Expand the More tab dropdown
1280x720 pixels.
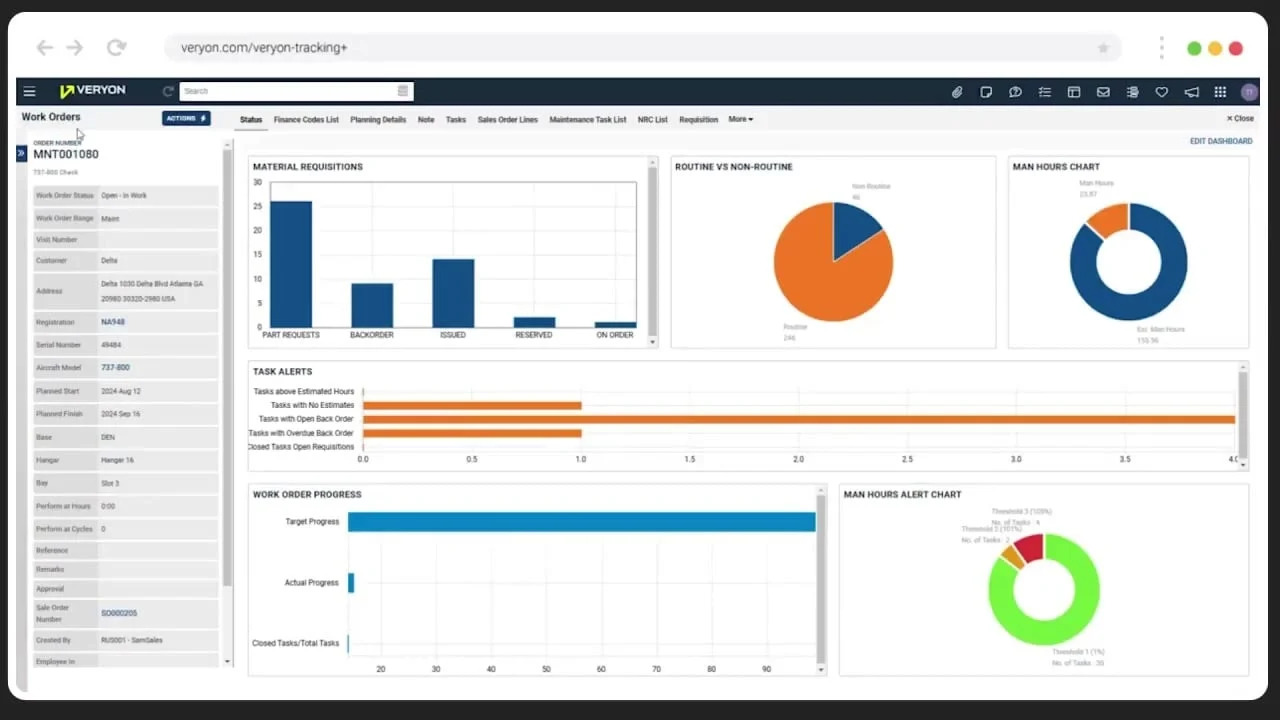click(x=741, y=119)
